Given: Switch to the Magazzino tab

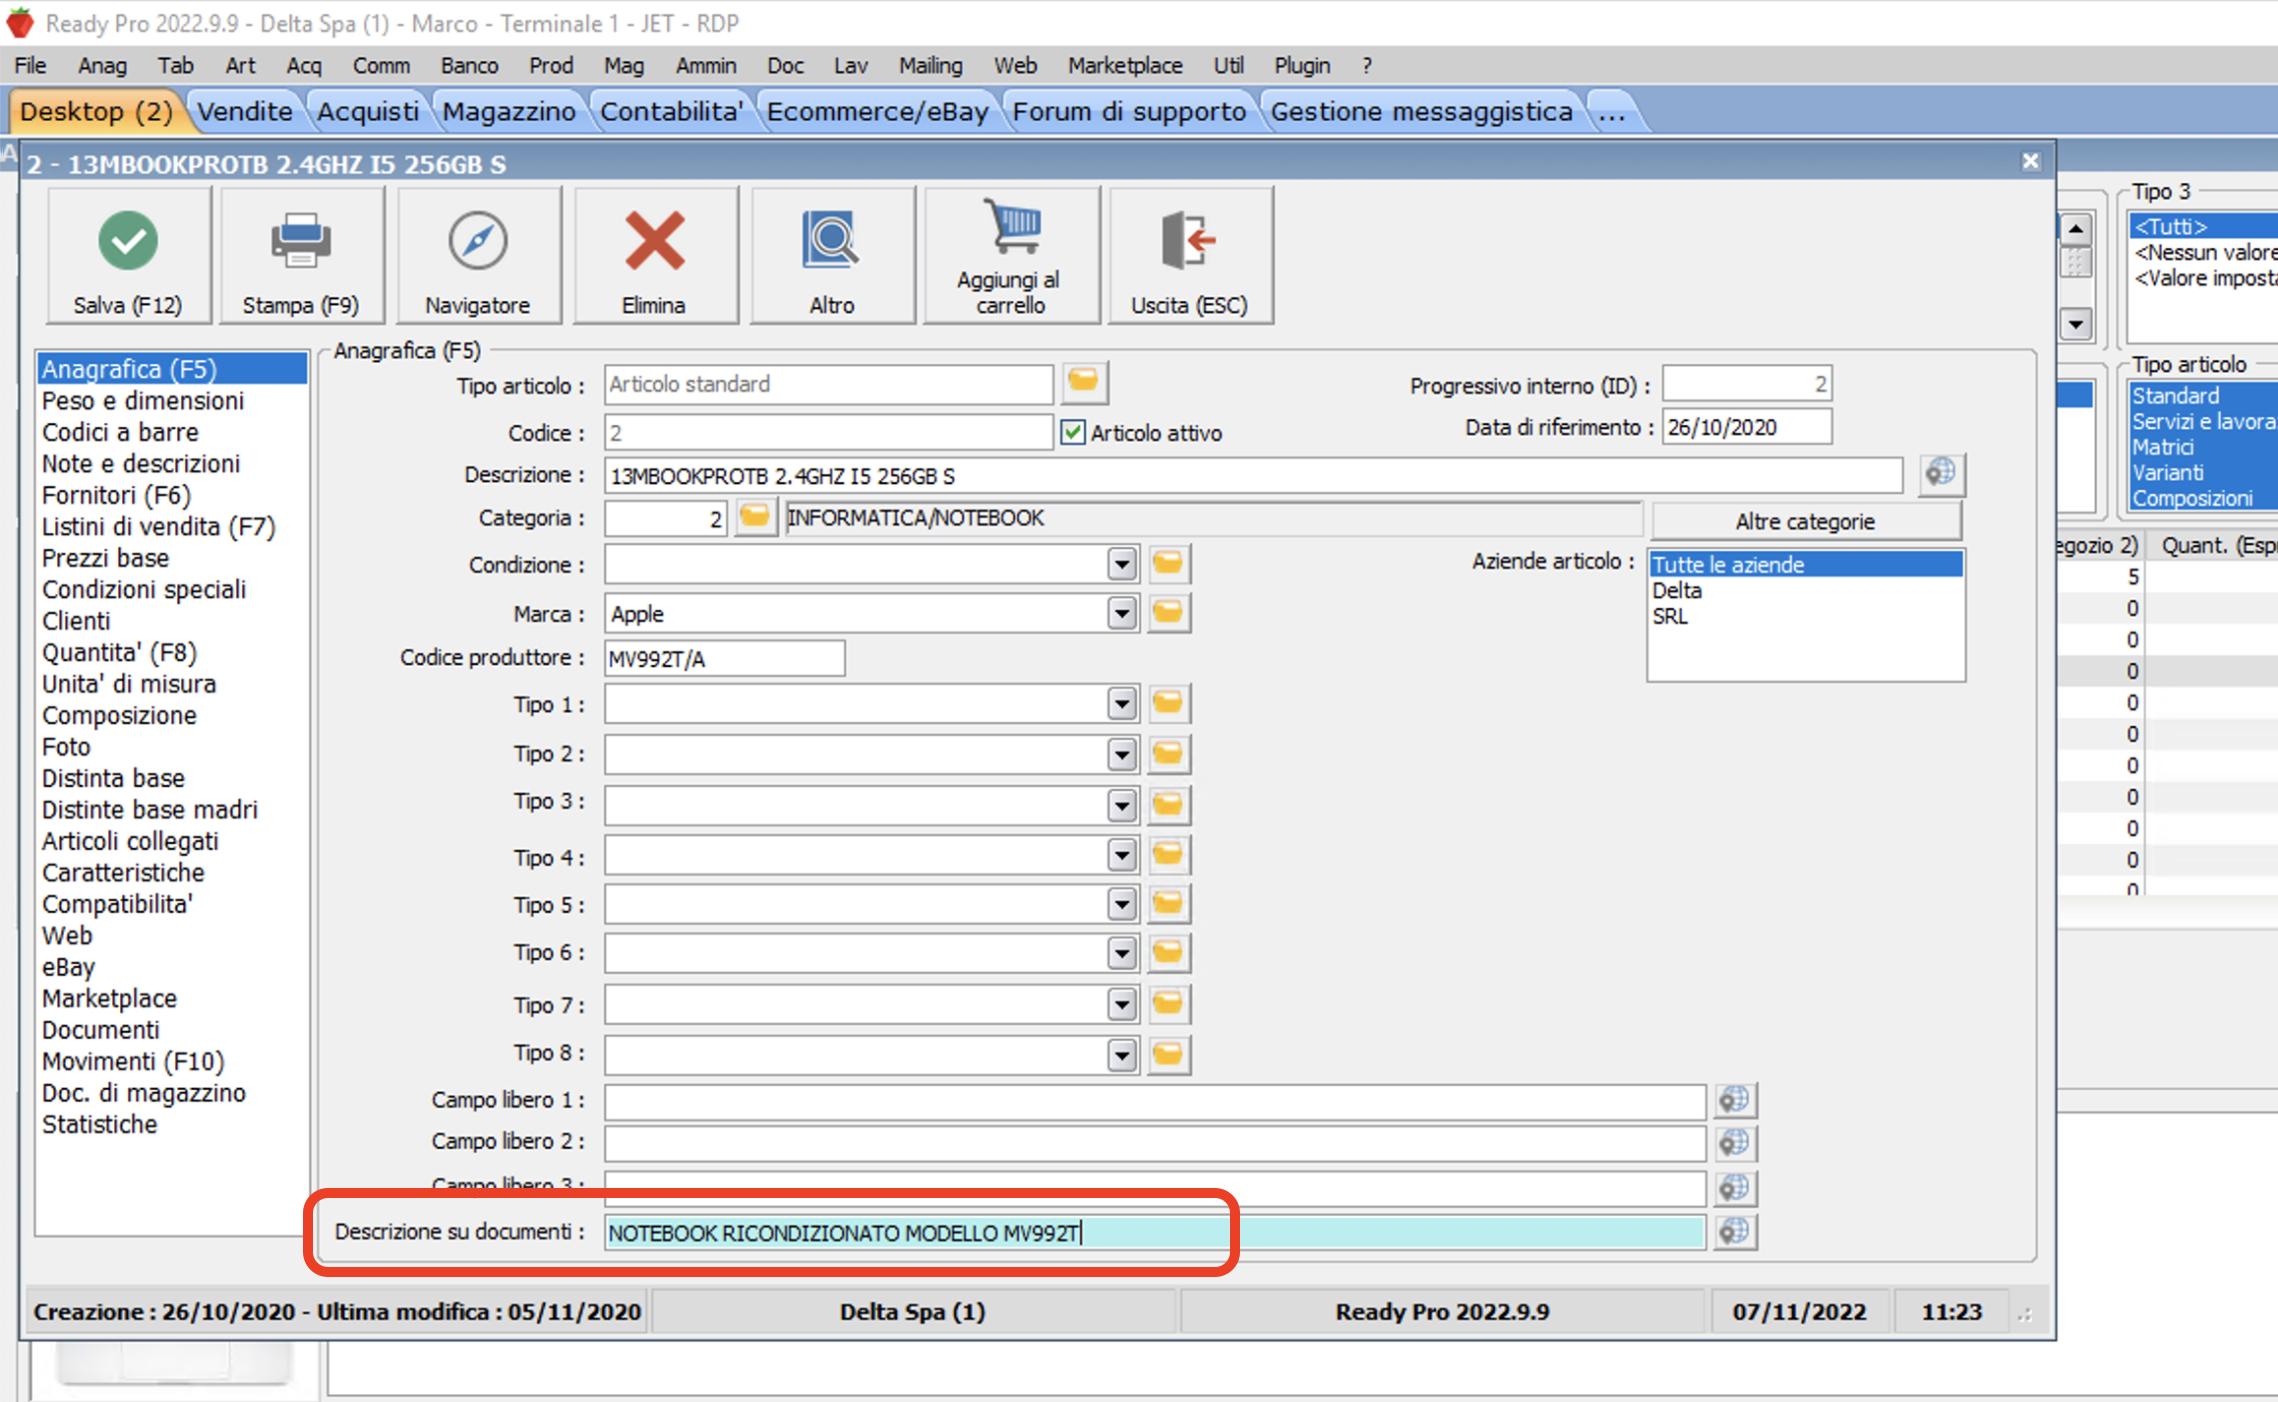Looking at the screenshot, I should click(x=508, y=112).
